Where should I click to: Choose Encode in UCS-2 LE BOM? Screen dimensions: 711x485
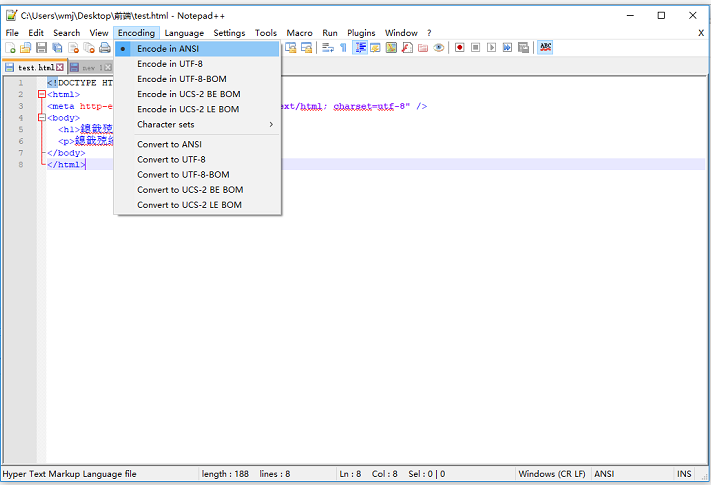pyautogui.click(x=197, y=109)
